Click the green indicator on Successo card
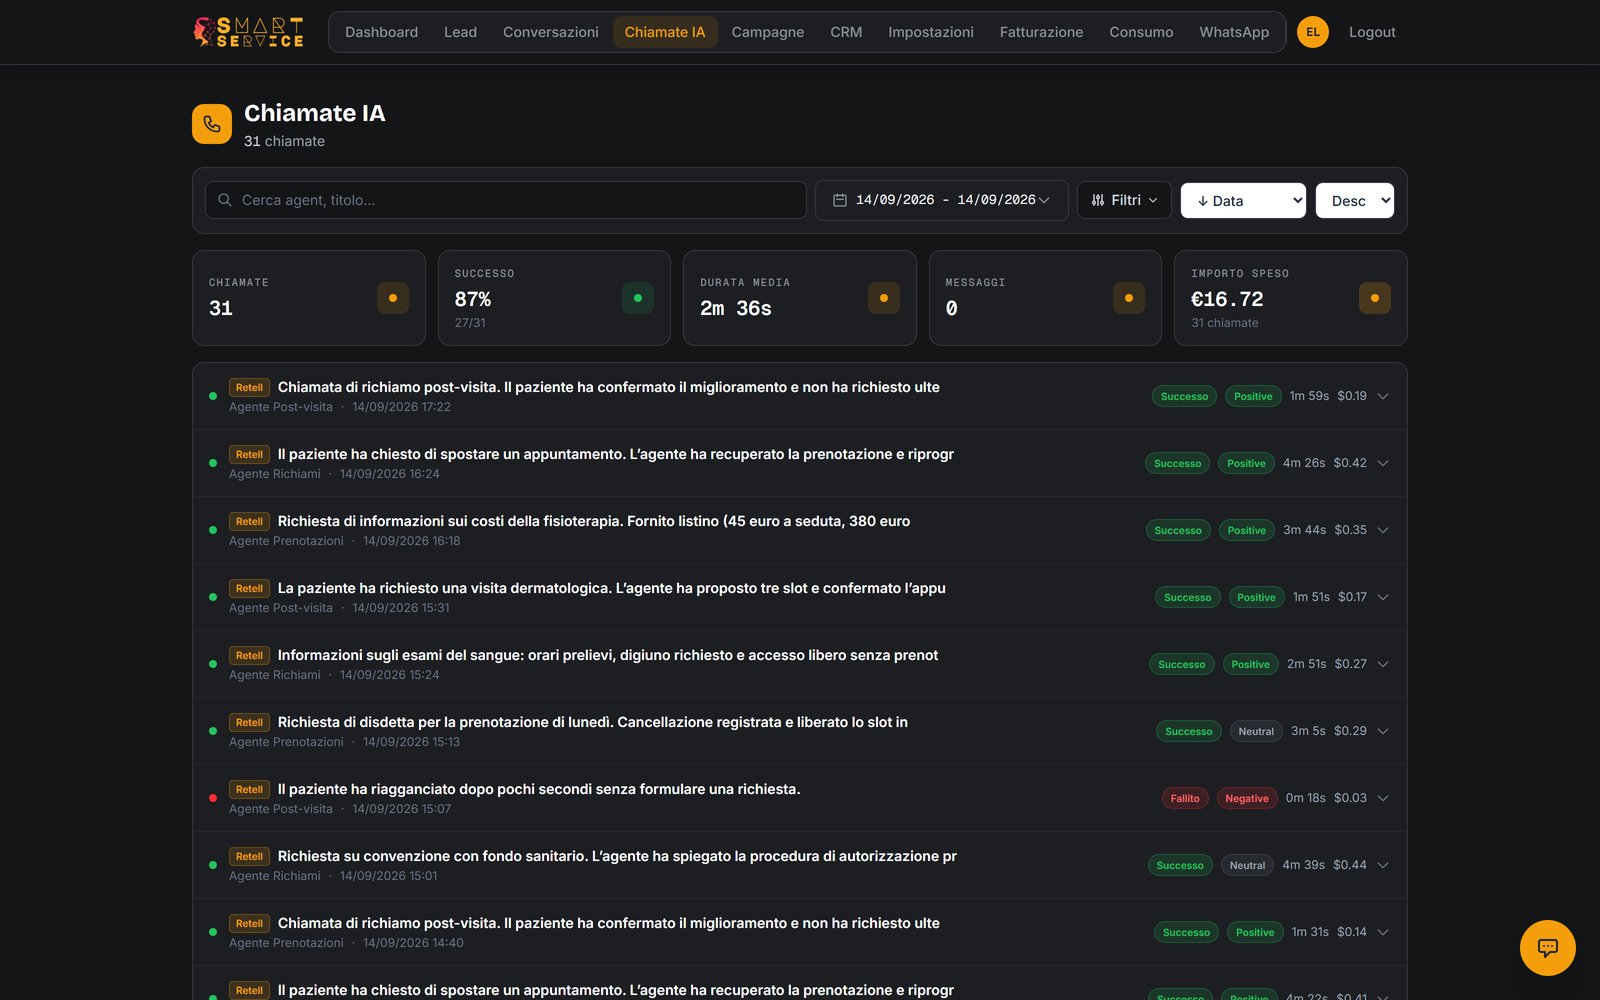1600x1000 pixels. [638, 298]
